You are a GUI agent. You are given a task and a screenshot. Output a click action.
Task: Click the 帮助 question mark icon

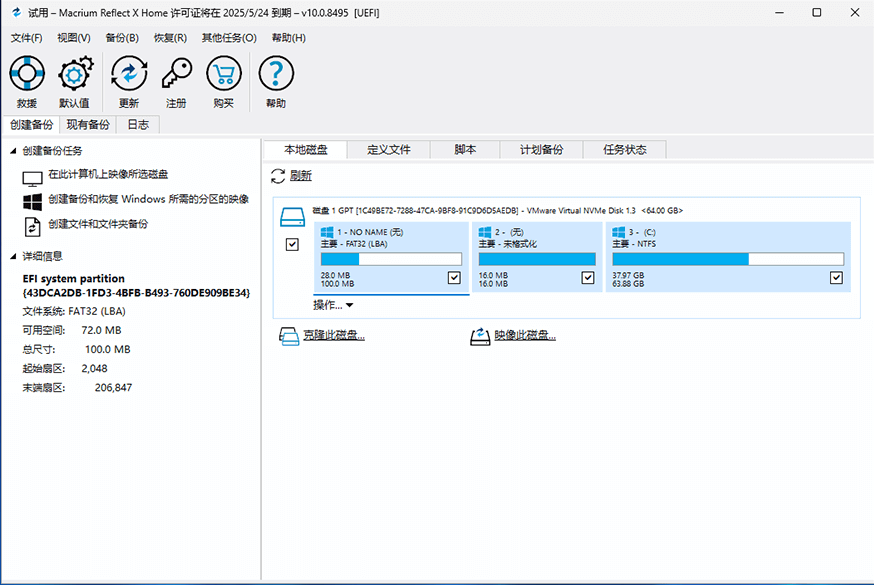click(x=275, y=73)
